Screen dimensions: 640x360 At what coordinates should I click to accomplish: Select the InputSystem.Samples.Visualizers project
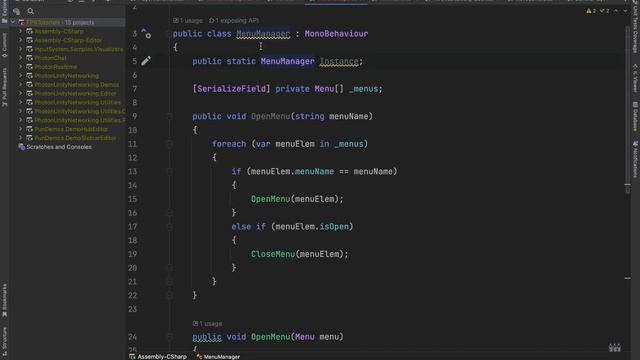[x=78, y=49]
